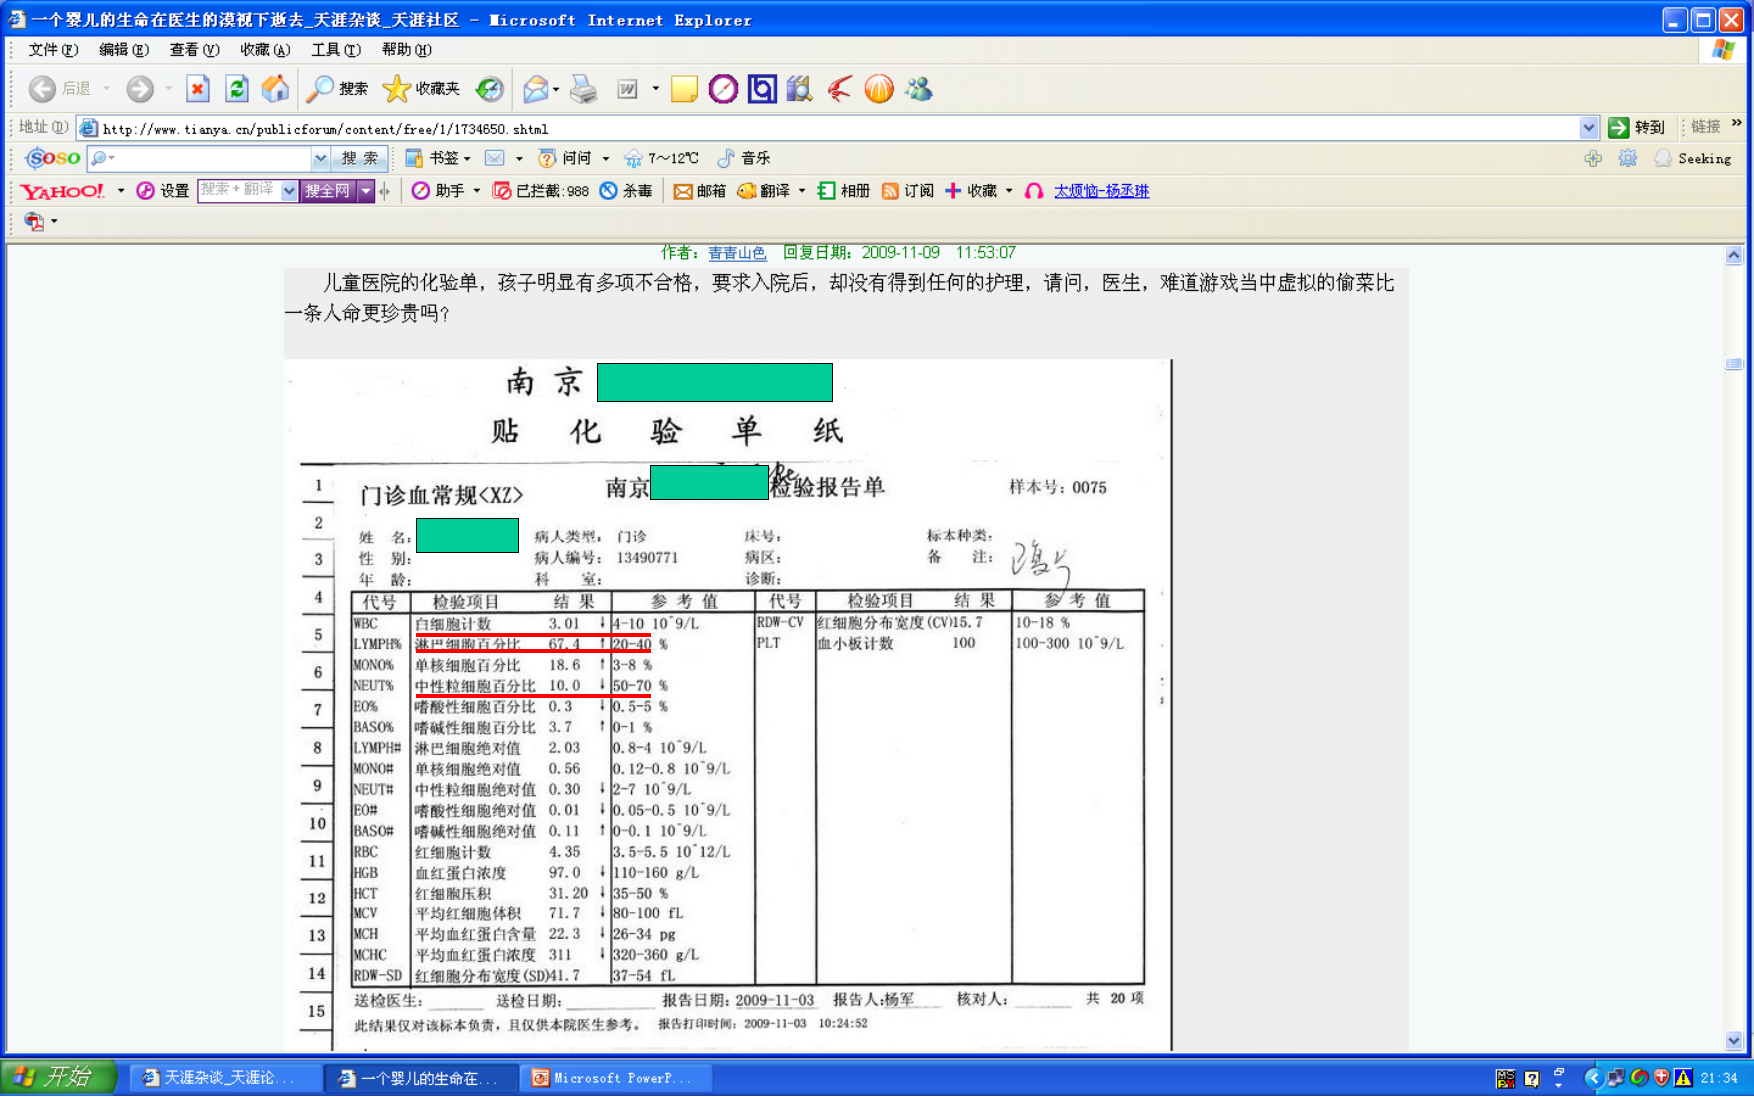Screen dimensions: 1754x1097
Task: Click the Back (后退) navigation button
Action: 60,89
